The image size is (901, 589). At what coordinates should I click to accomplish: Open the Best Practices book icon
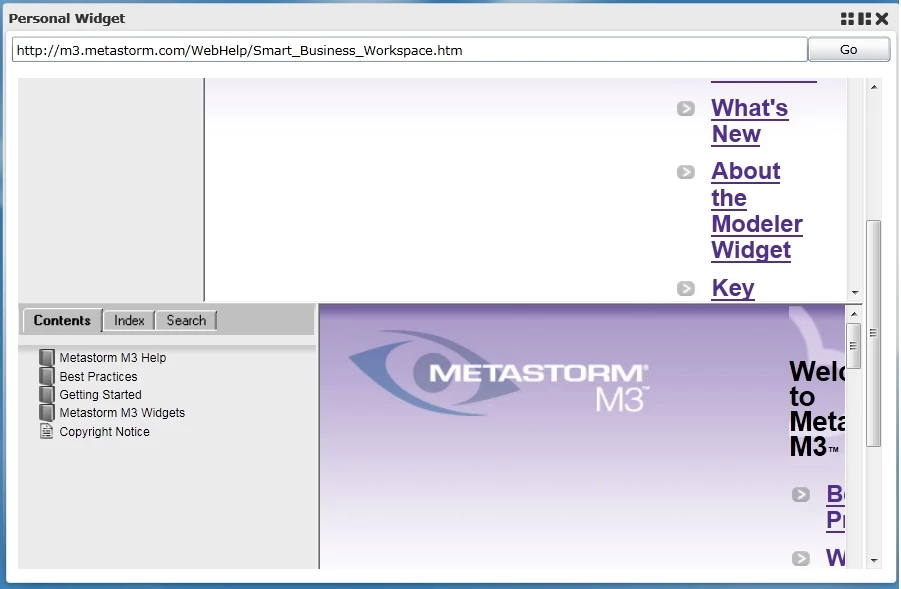coord(47,376)
